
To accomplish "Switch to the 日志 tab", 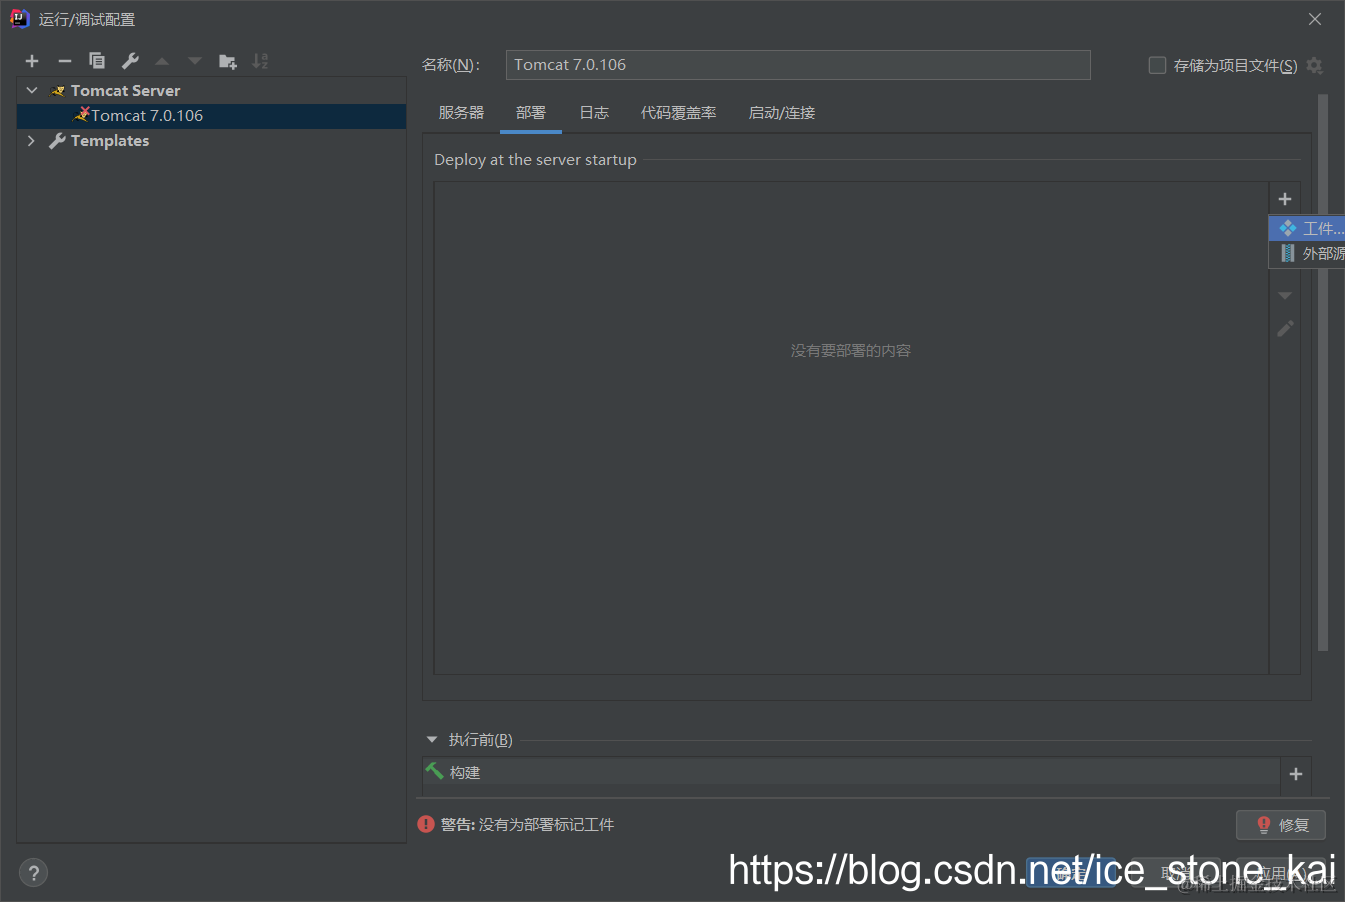I will pos(594,113).
